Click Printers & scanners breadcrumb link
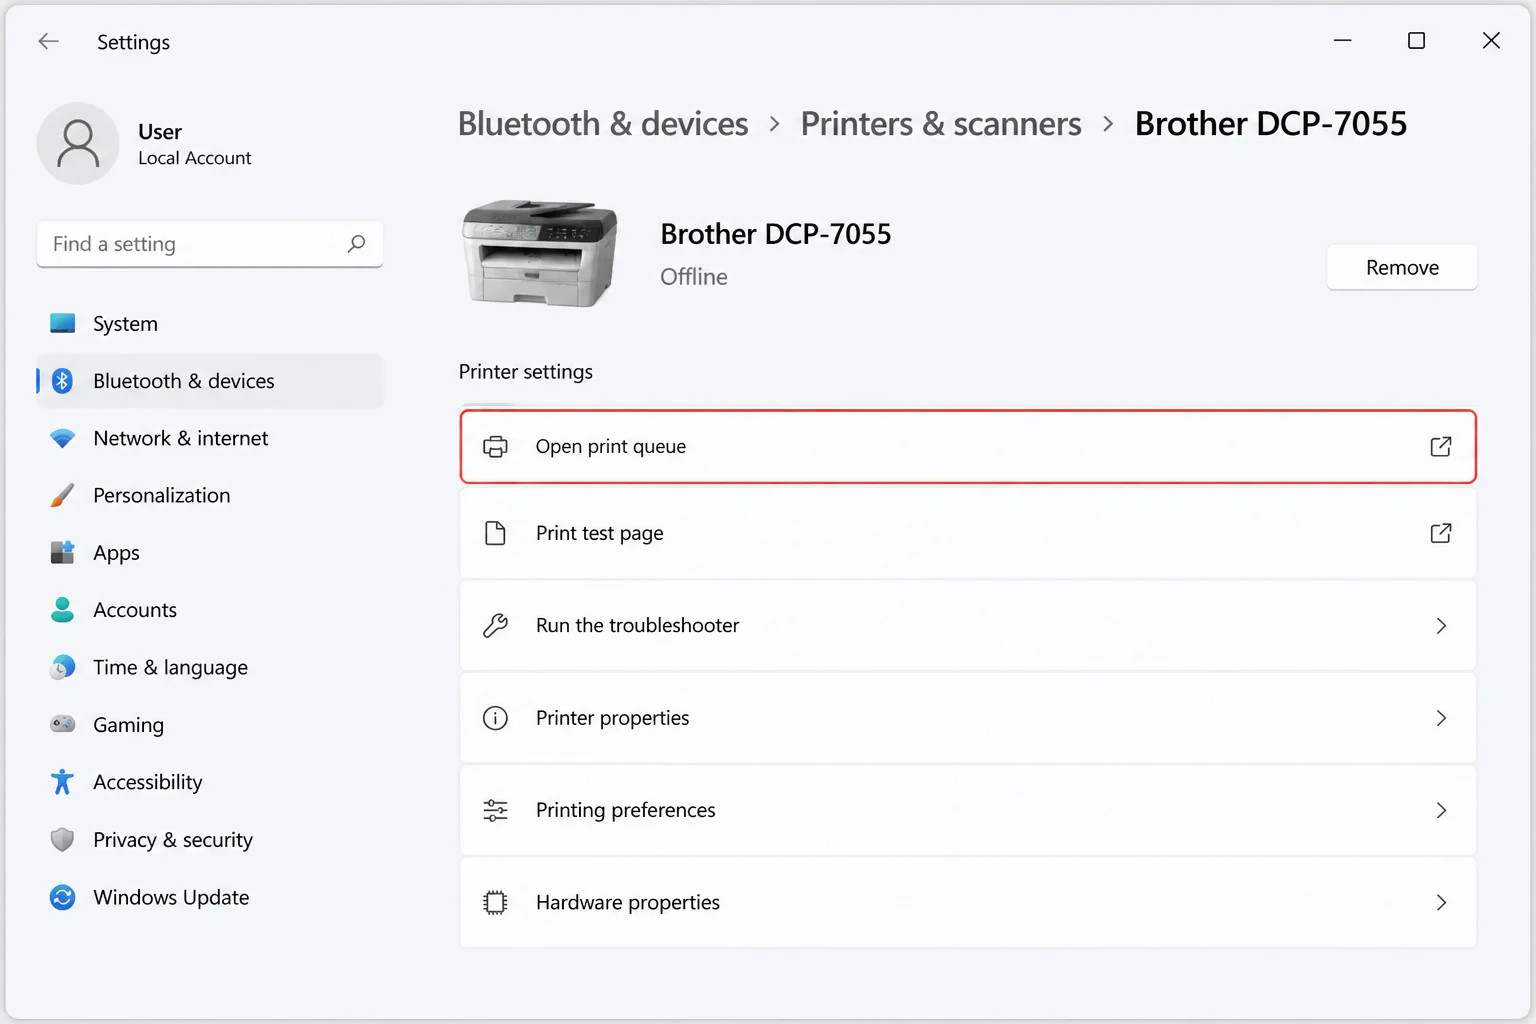The height and width of the screenshot is (1024, 1536). pos(941,124)
